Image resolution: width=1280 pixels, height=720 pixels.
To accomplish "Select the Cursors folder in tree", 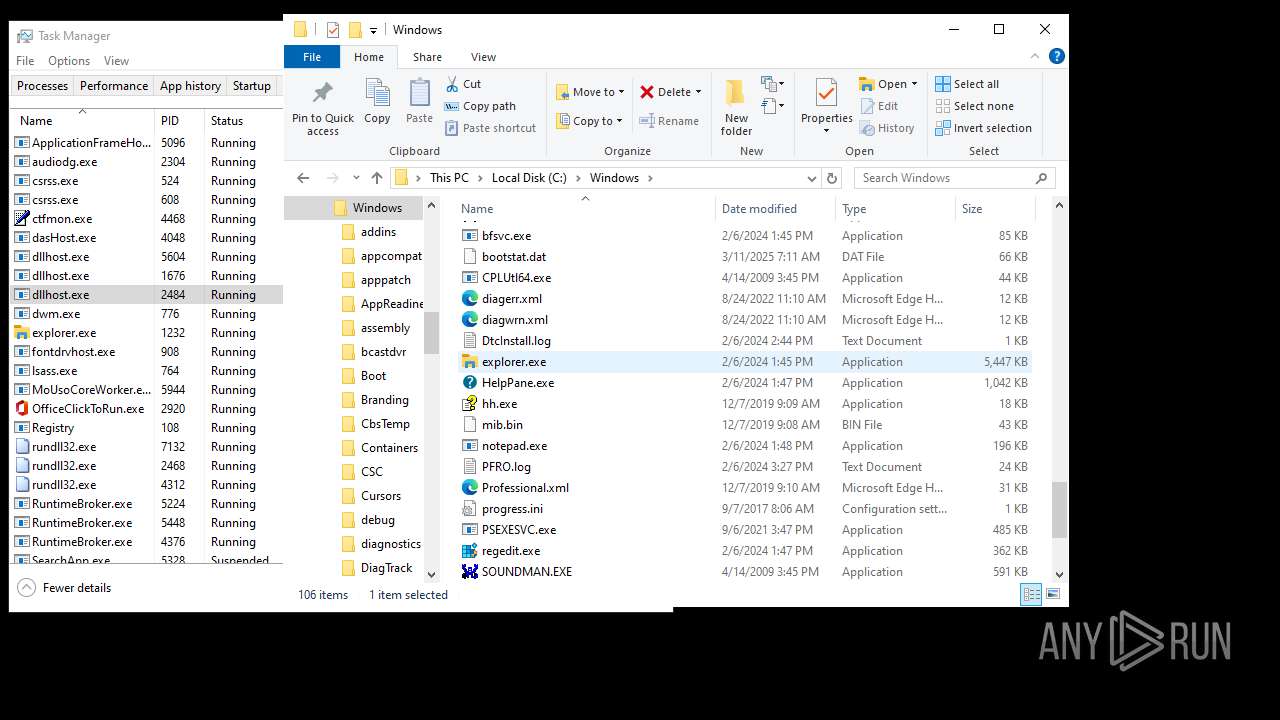I will [381, 496].
